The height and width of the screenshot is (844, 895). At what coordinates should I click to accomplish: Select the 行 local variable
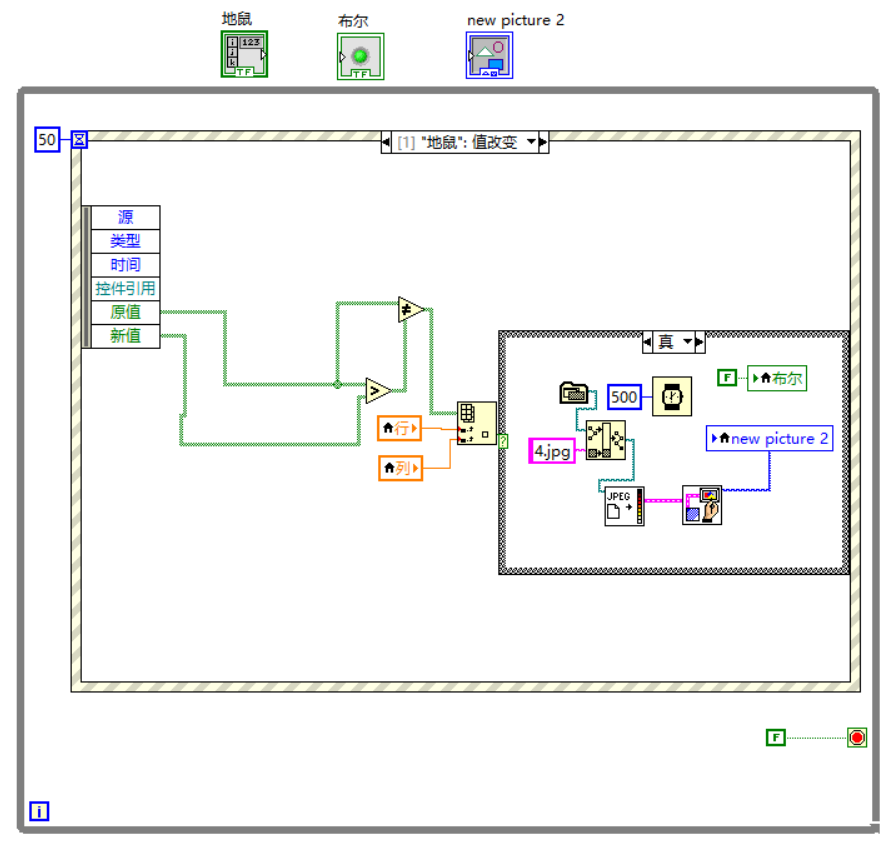click(x=400, y=428)
